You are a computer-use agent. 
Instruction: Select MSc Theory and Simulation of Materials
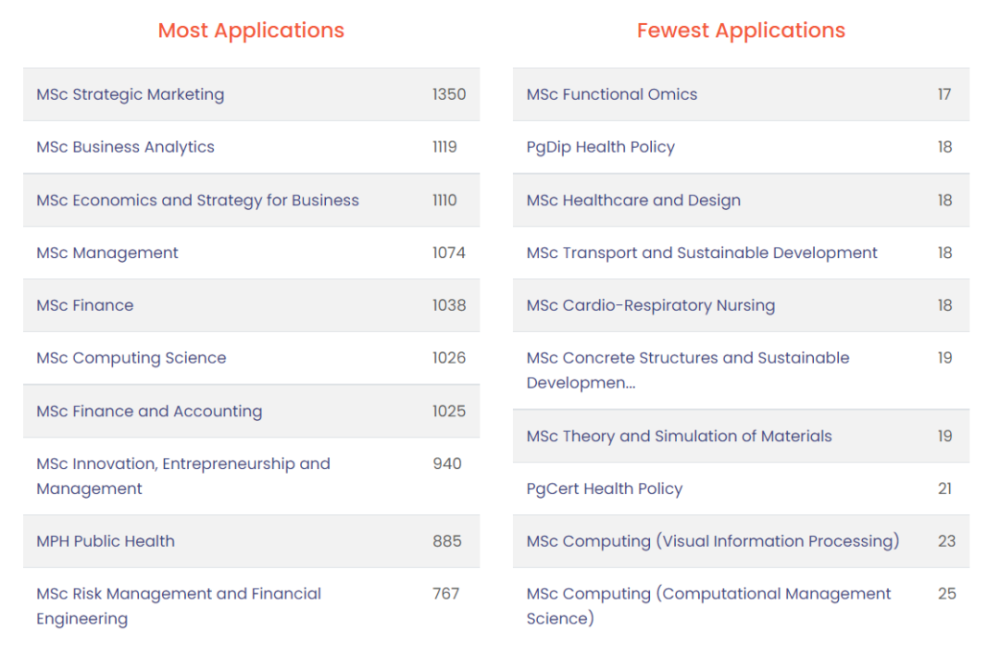point(741,436)
